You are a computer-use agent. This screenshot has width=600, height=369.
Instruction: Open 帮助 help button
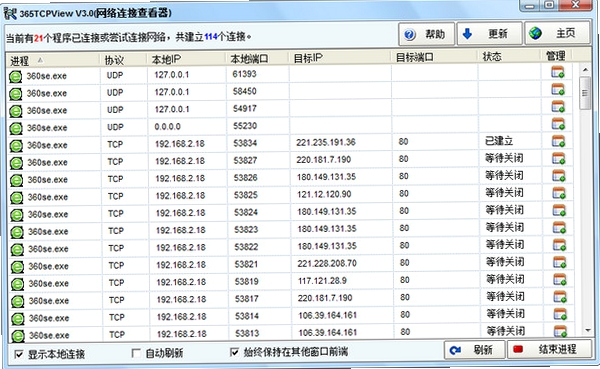[426, 34]
